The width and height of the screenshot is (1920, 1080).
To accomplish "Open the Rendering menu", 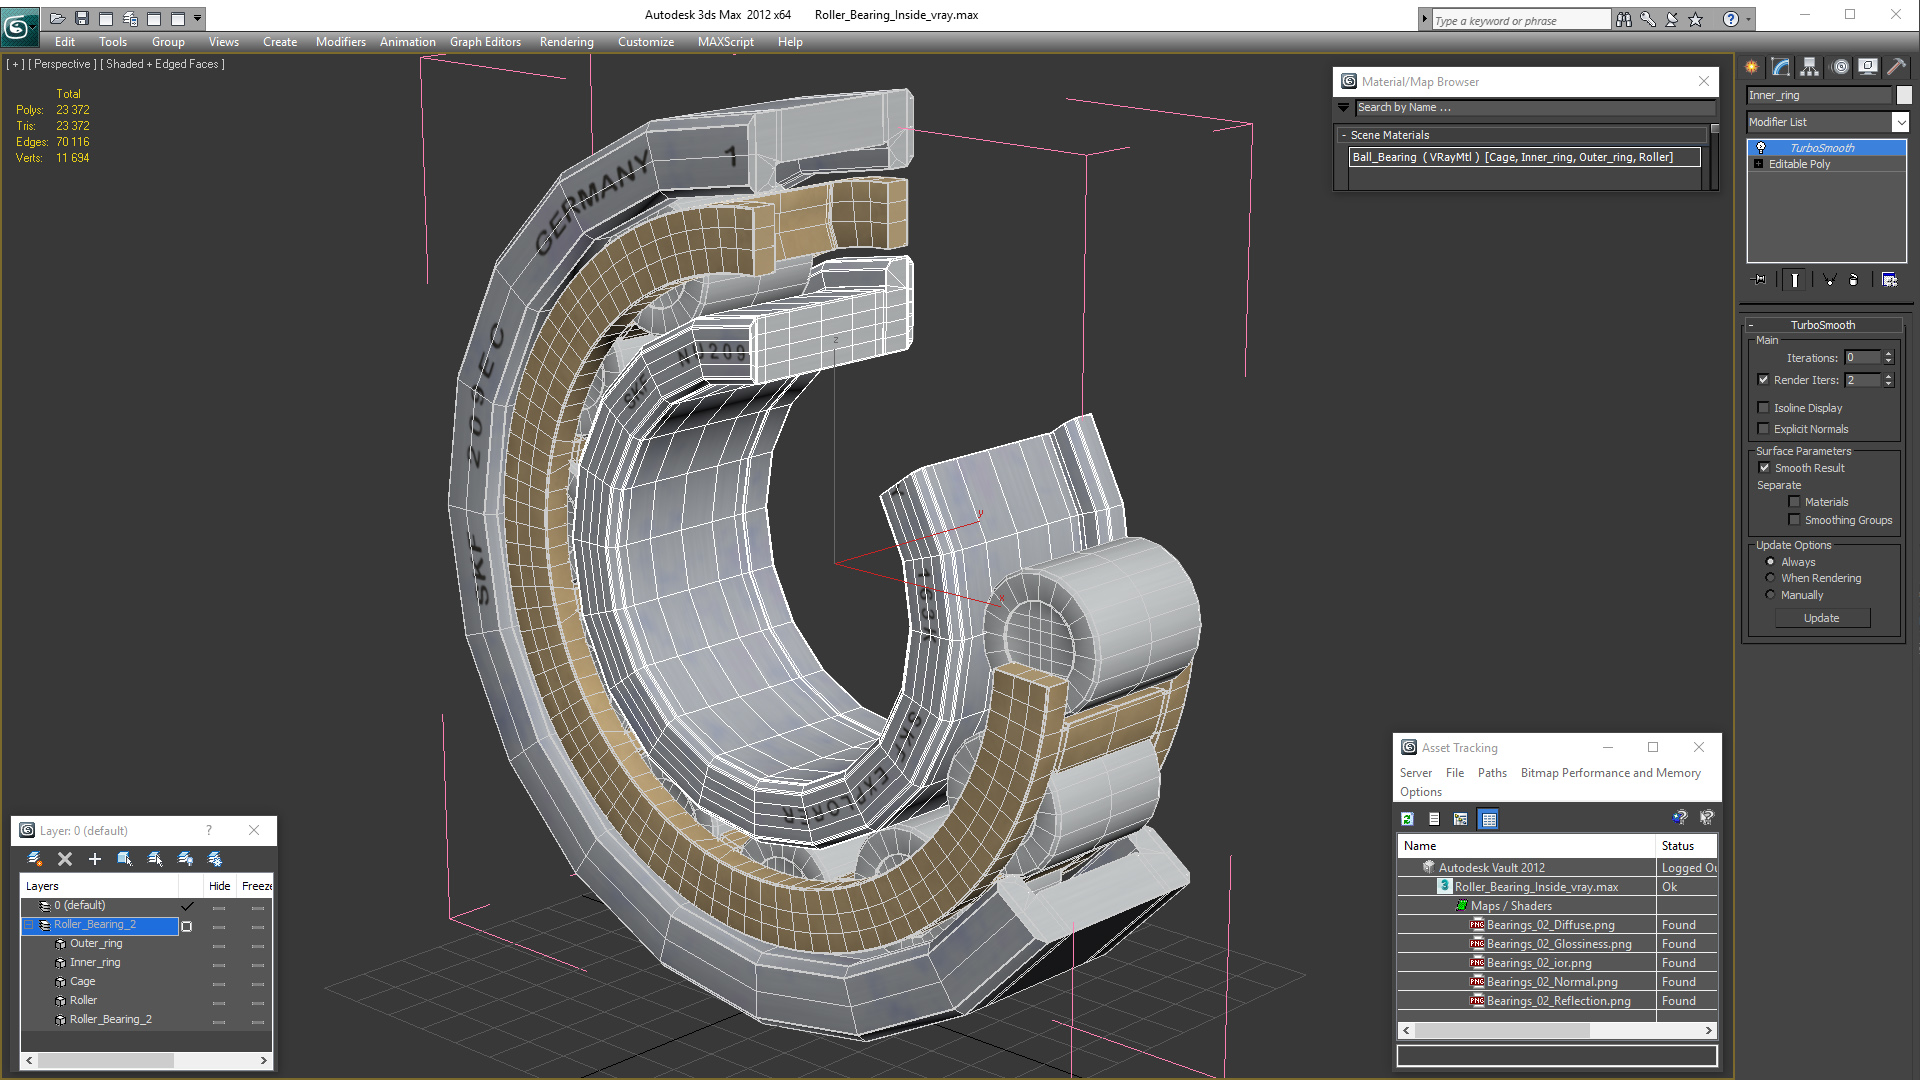I will tap(566, 42).
